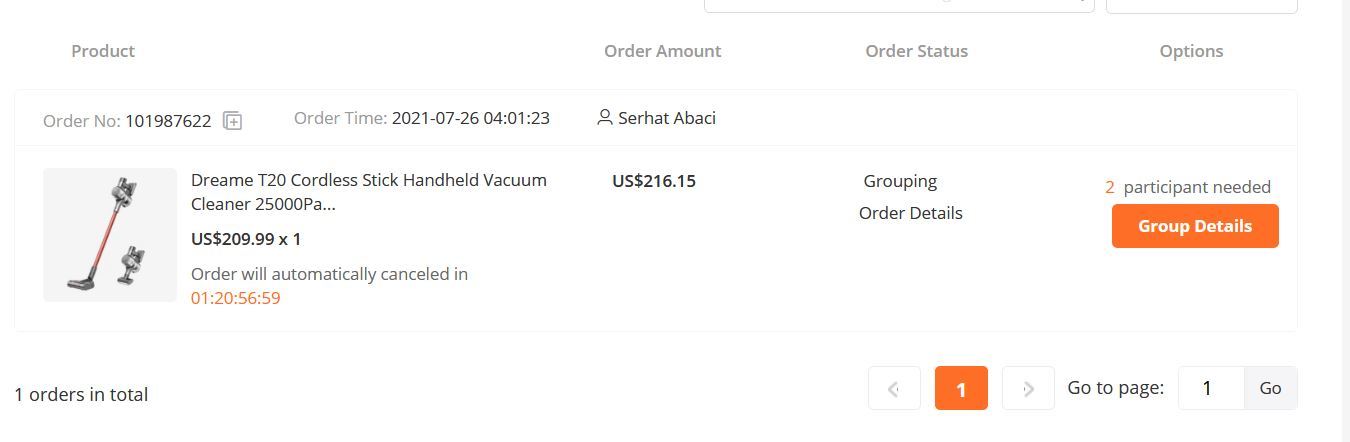Select page 1 in pagination
The width and height of the screenshot is (1350, 442).
pos(961,388)
